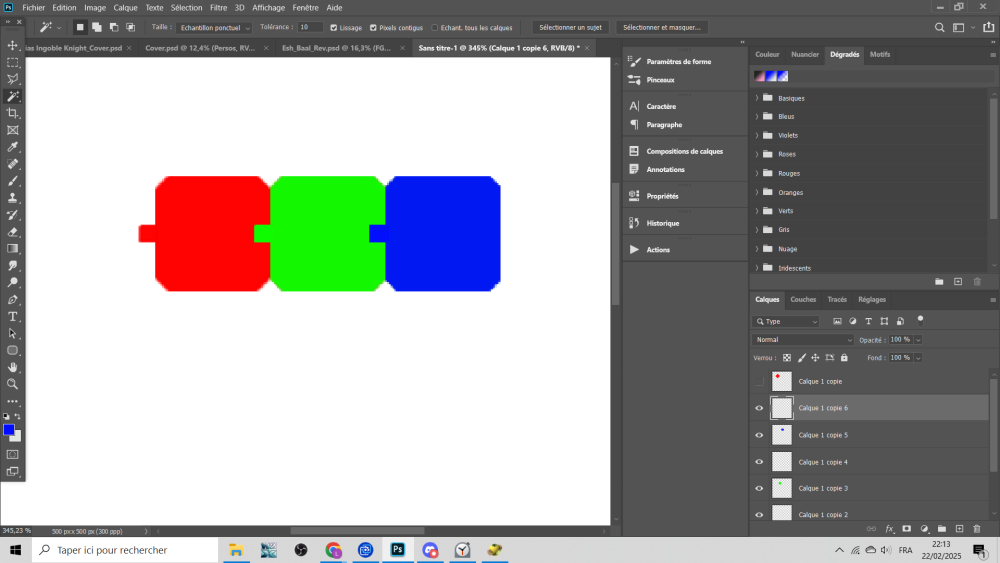Click the blue foreground color swatch
This screenshot has width=1000, height=563.
[9, 430]
